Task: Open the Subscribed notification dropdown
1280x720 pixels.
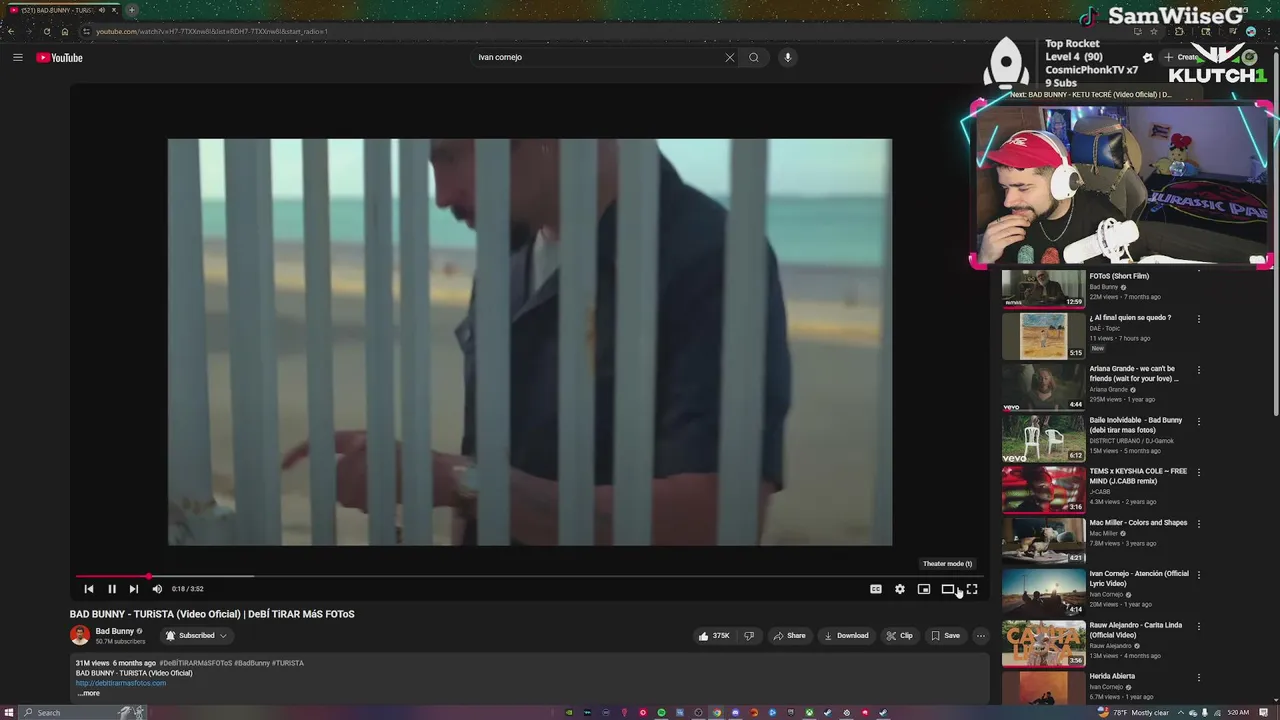Action: pos(196,635)
